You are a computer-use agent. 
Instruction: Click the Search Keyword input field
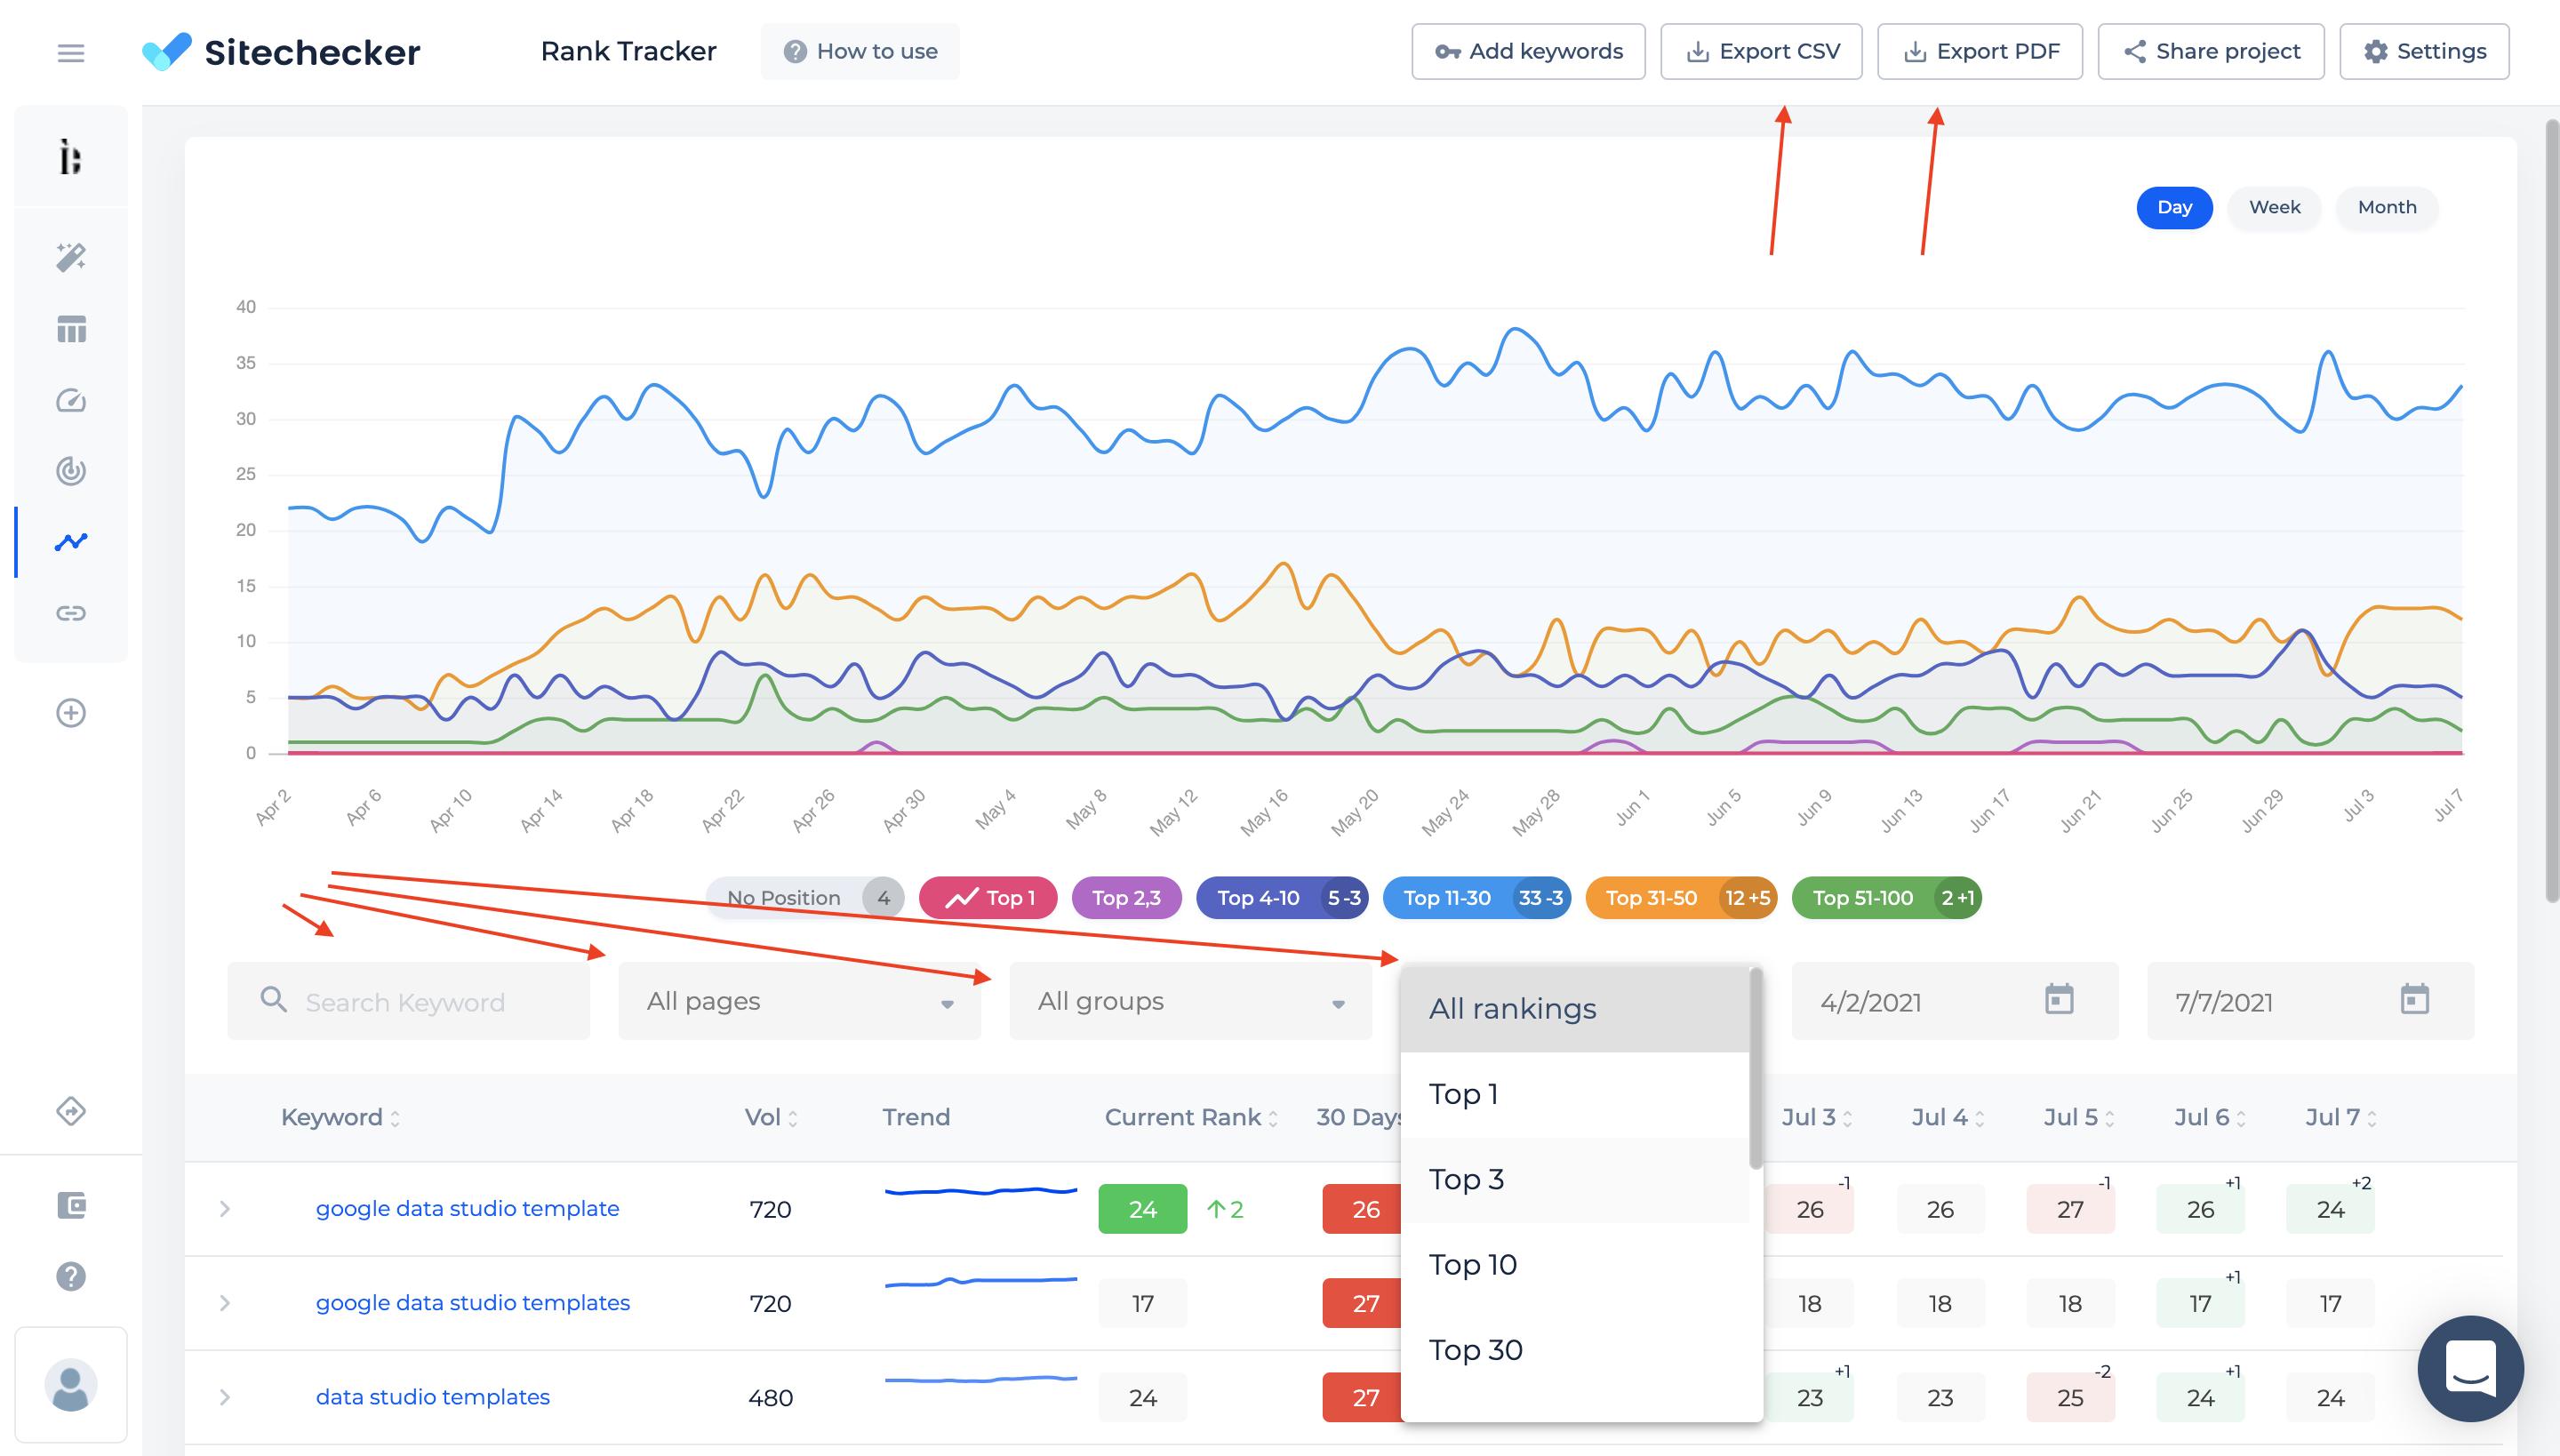click(408, 1001)
